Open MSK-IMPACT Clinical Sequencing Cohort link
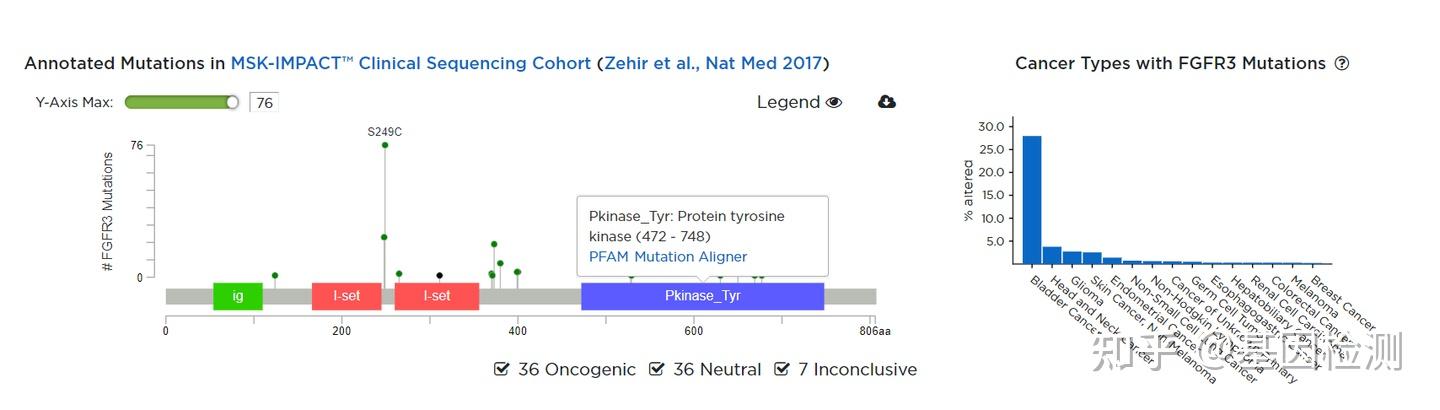 (x=410, y=63)
